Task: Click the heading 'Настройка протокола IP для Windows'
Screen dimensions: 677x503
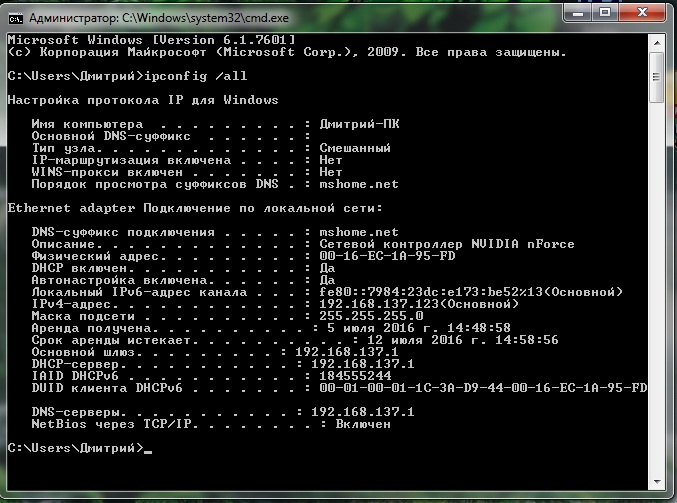Action: 143,100
